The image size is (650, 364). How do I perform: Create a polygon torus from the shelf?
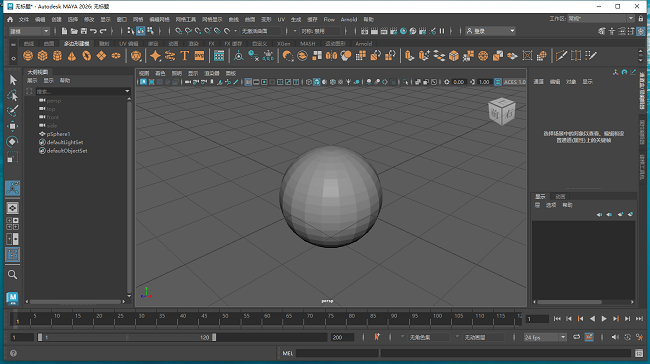87,56
